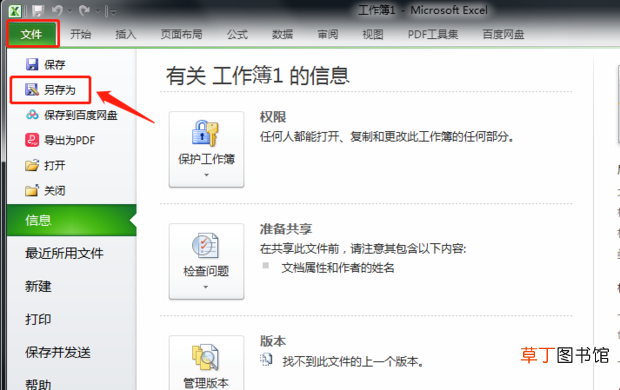Switch to the 数据 ribbon tab
The image size is (620, 390).
coord(282,34)
